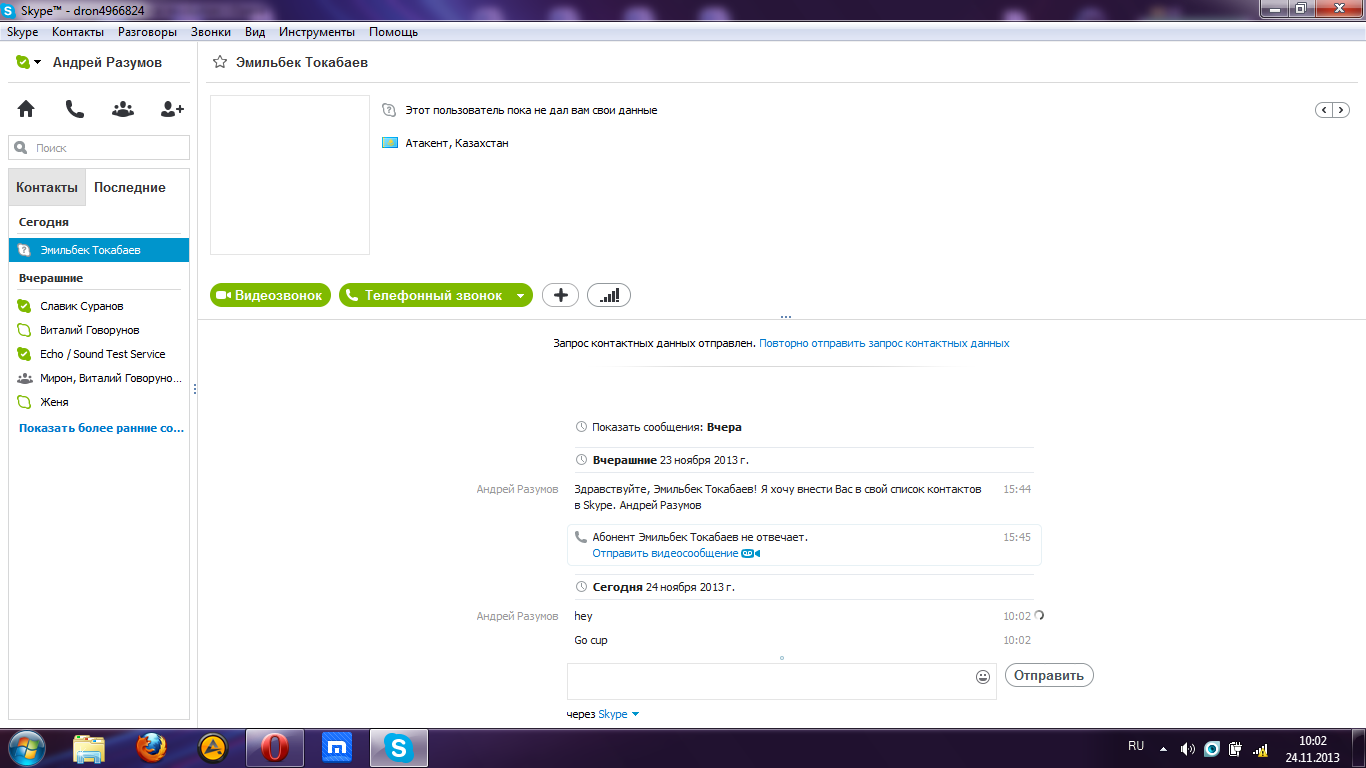Click the Атакент, Казахстан location text

point(457,143)
